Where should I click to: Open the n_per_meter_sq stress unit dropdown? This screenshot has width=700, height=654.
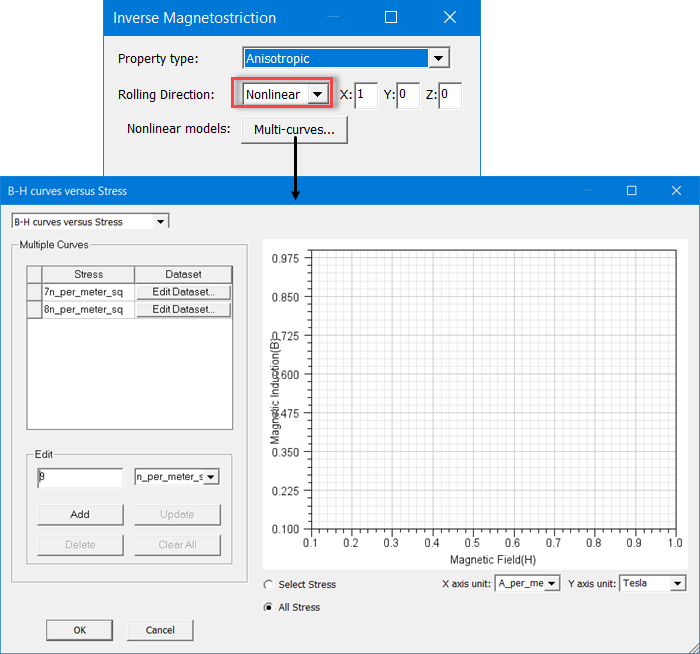click(x=177, y=477)
